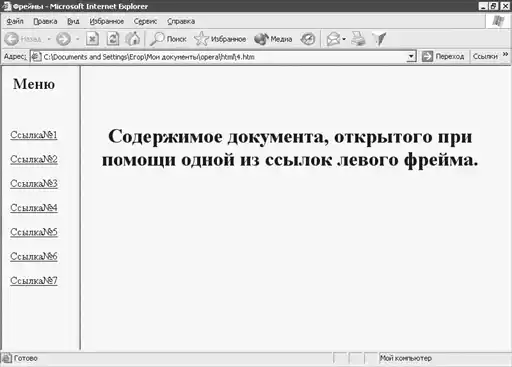Click the Меню heading in left frame

pos(34,84)
